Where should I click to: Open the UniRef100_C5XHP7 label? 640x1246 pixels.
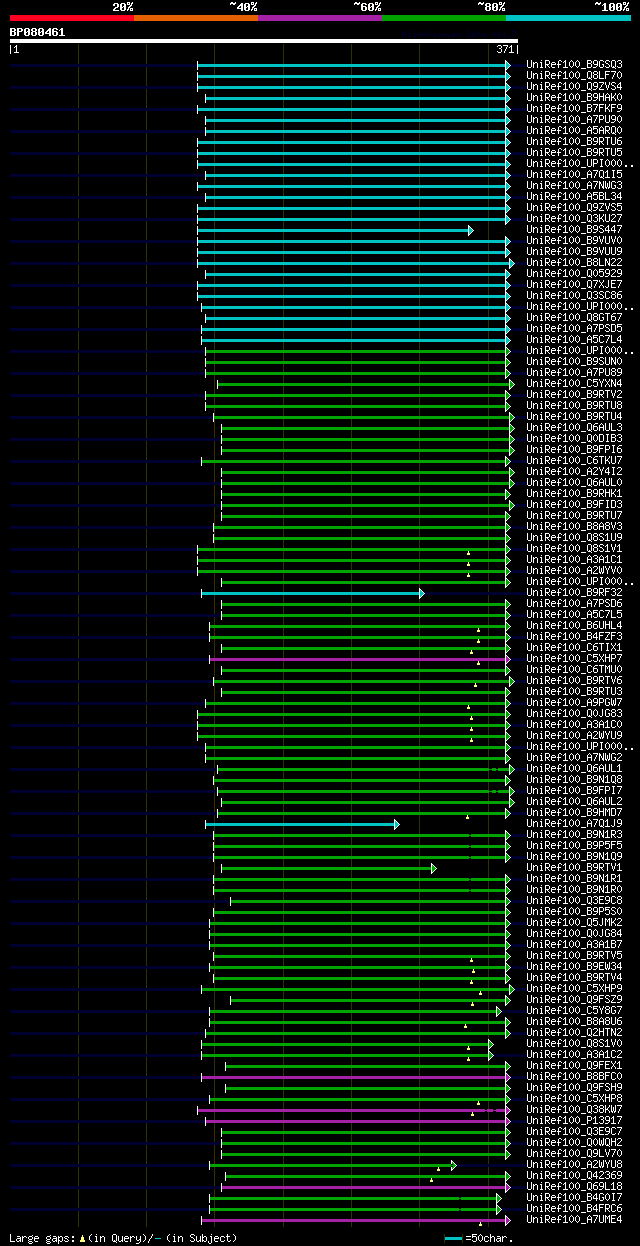click(575, 658)
